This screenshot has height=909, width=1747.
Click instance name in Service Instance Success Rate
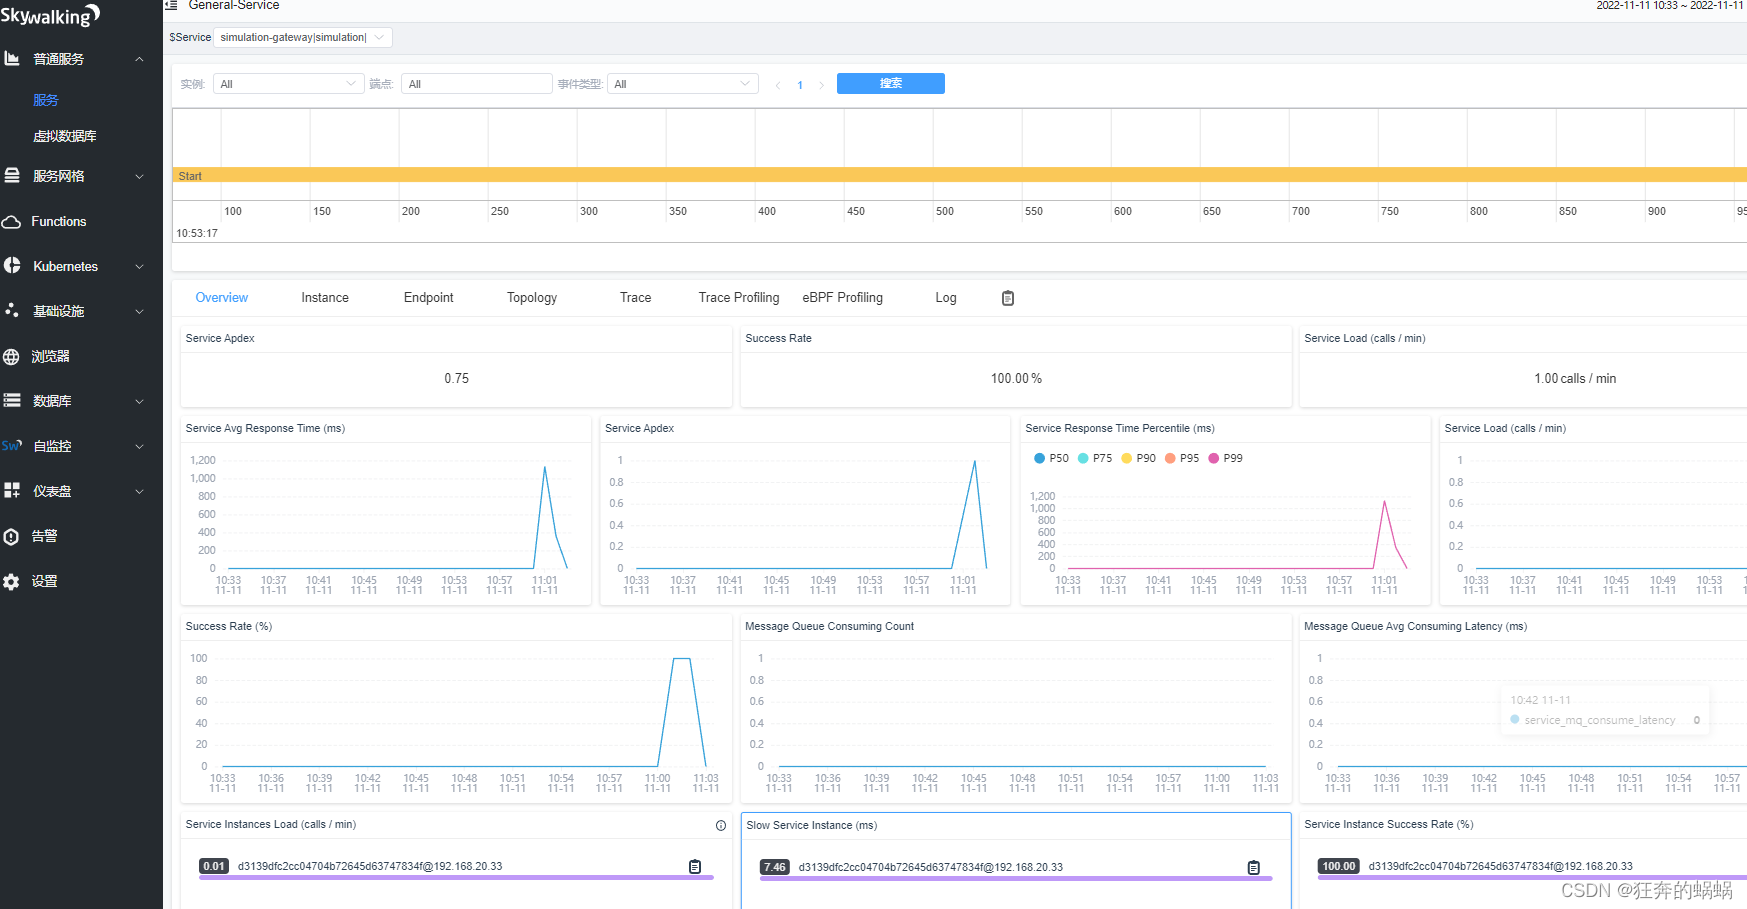[1500, 866]
